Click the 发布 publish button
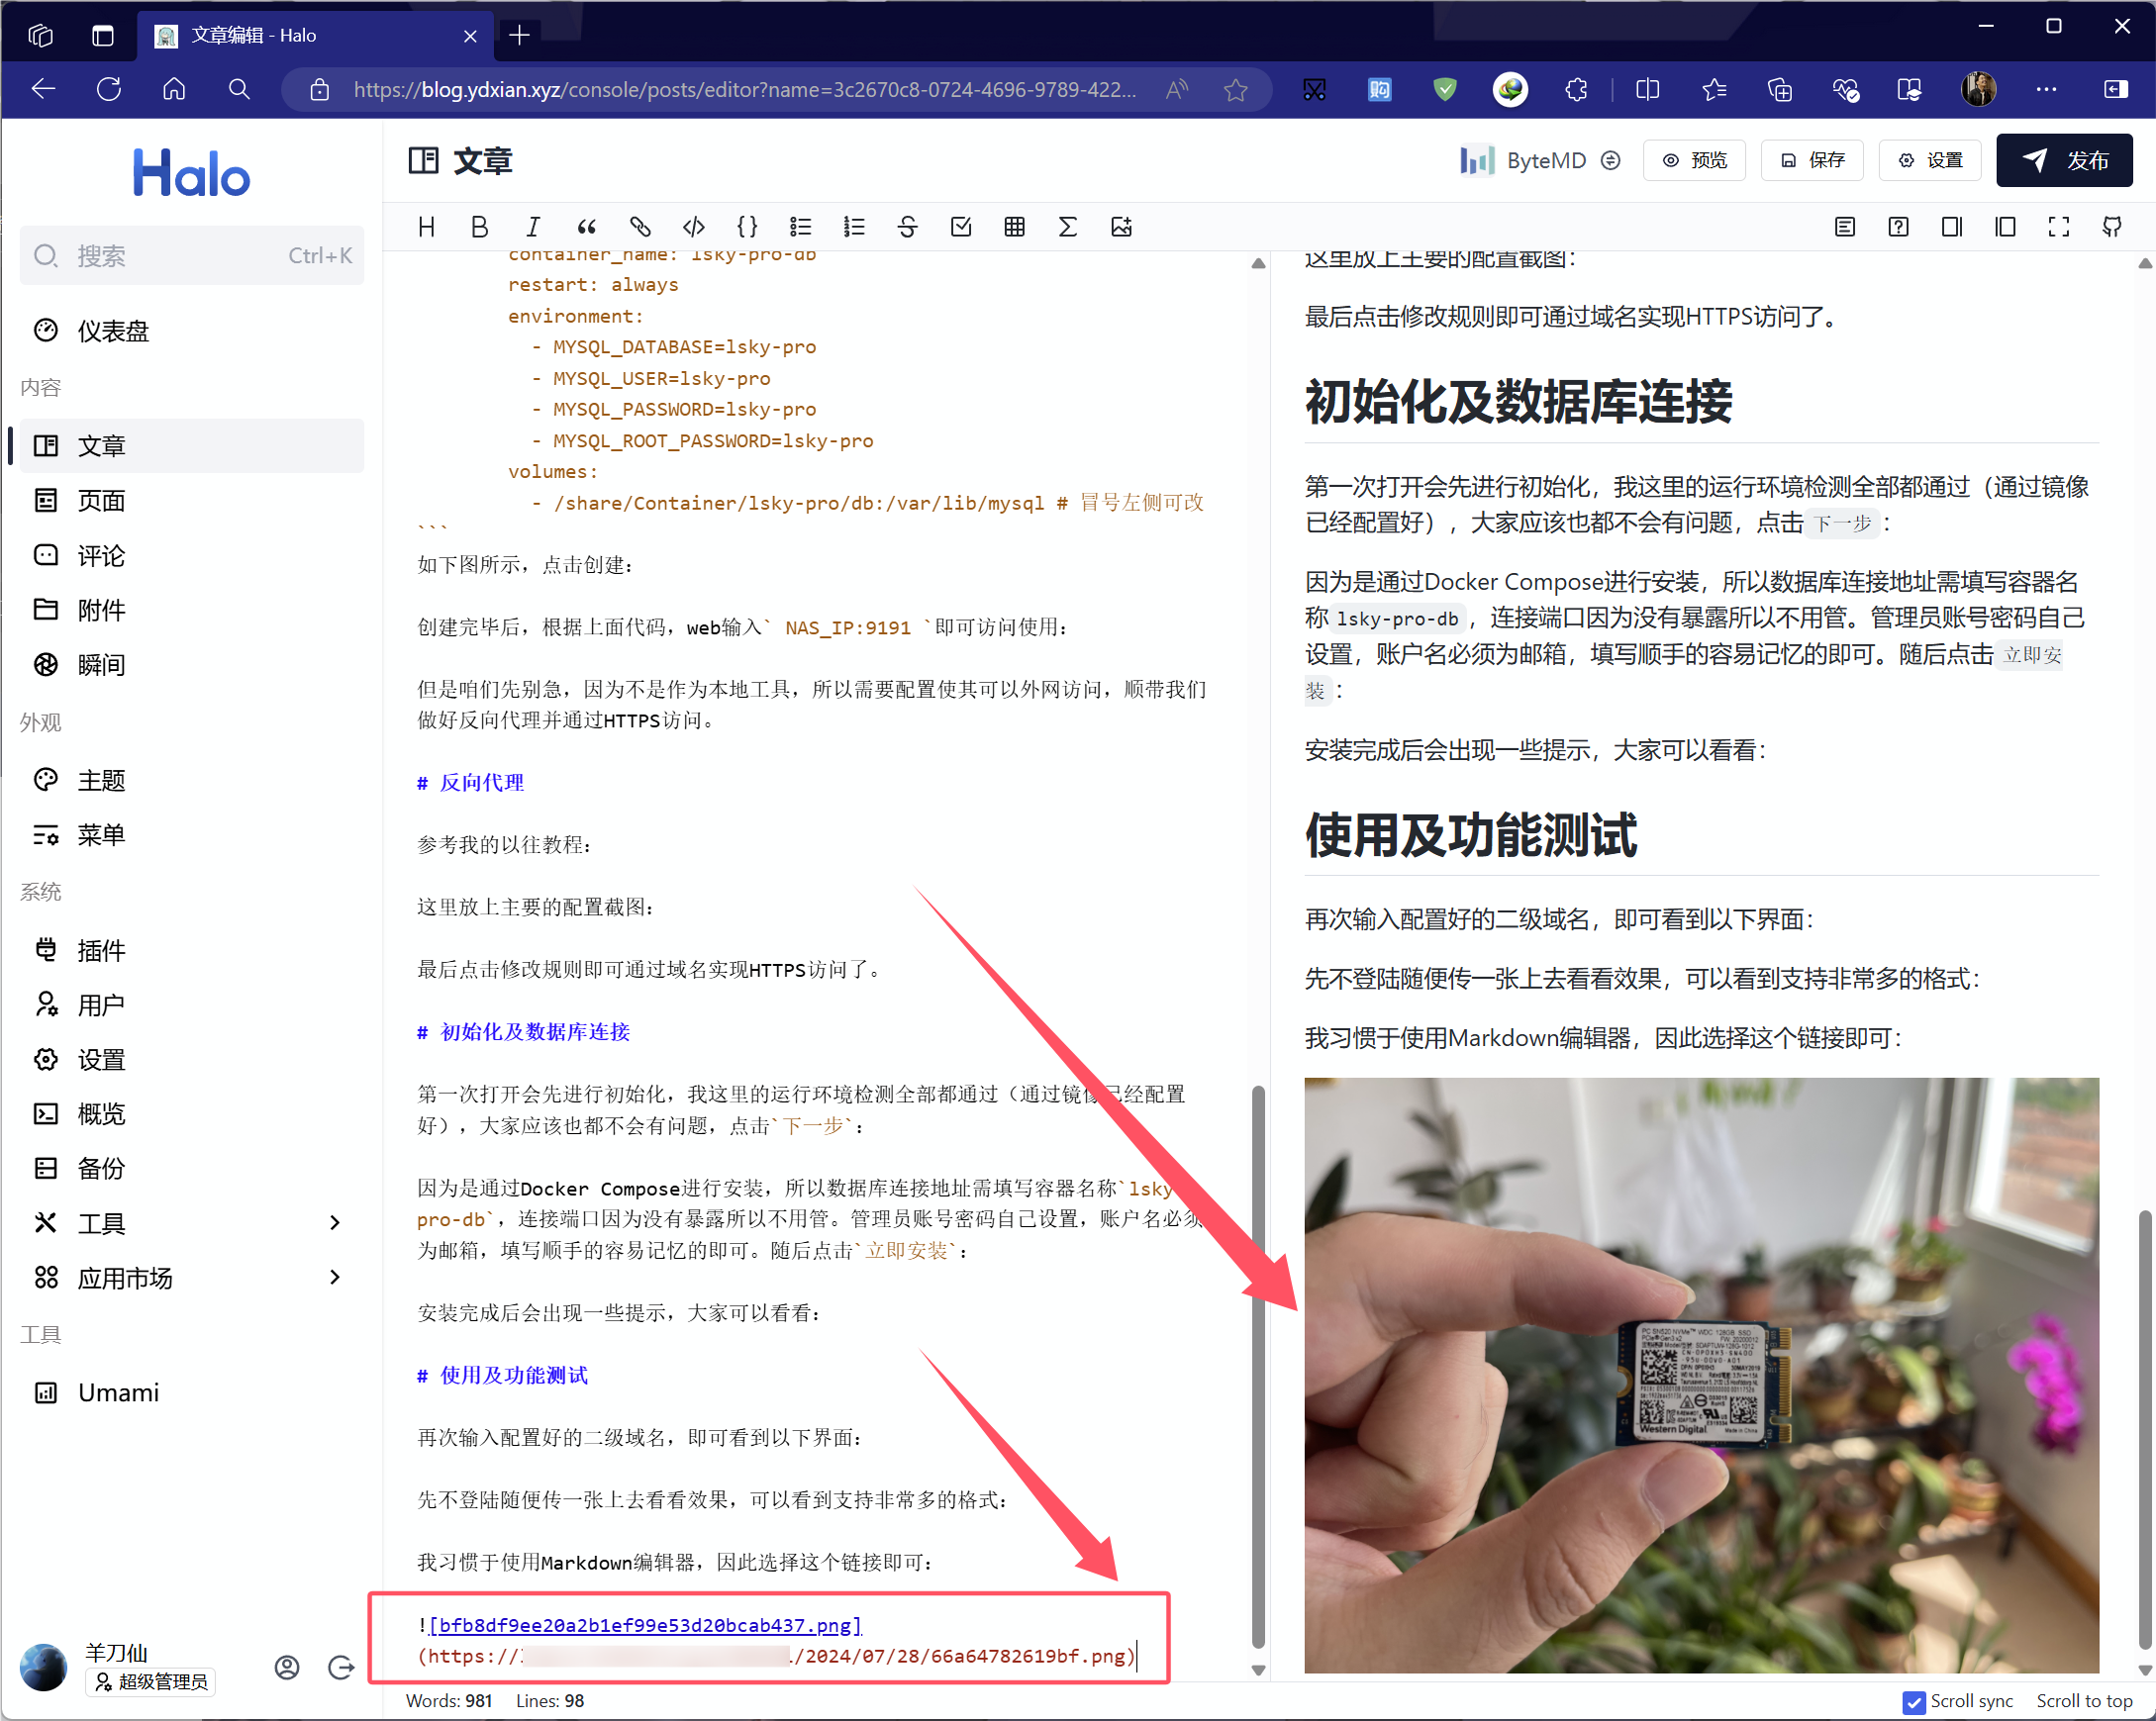2156x1721 pixels. tap(2064, 160)
